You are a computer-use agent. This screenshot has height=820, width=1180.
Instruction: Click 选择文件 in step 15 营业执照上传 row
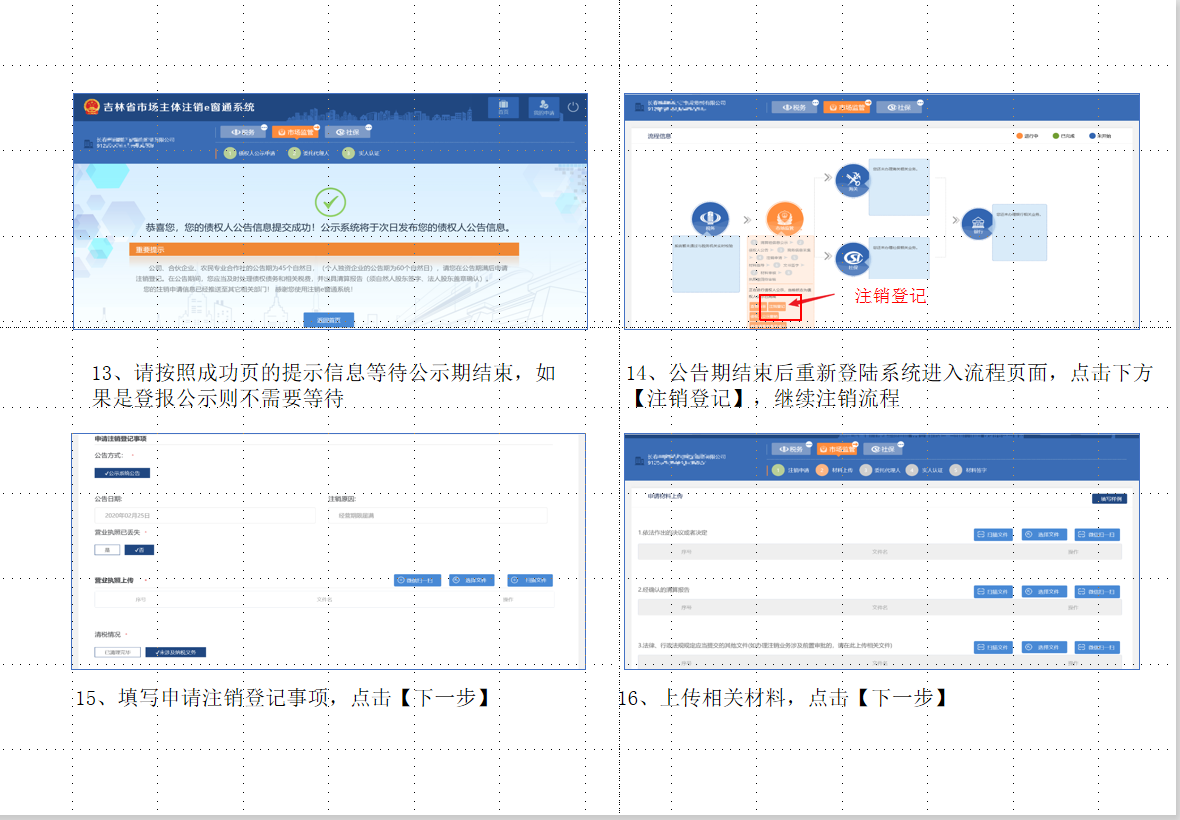pos(472,580)
